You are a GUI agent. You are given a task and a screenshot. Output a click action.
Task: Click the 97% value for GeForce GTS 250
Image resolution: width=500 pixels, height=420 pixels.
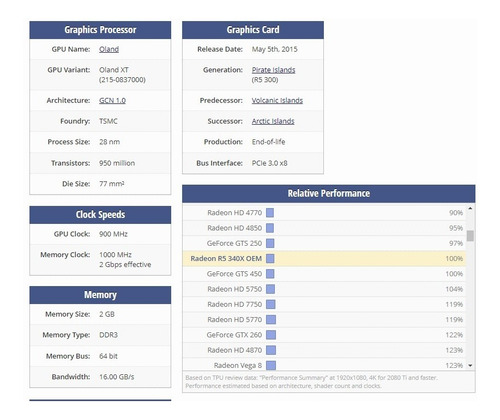[456, 243]
